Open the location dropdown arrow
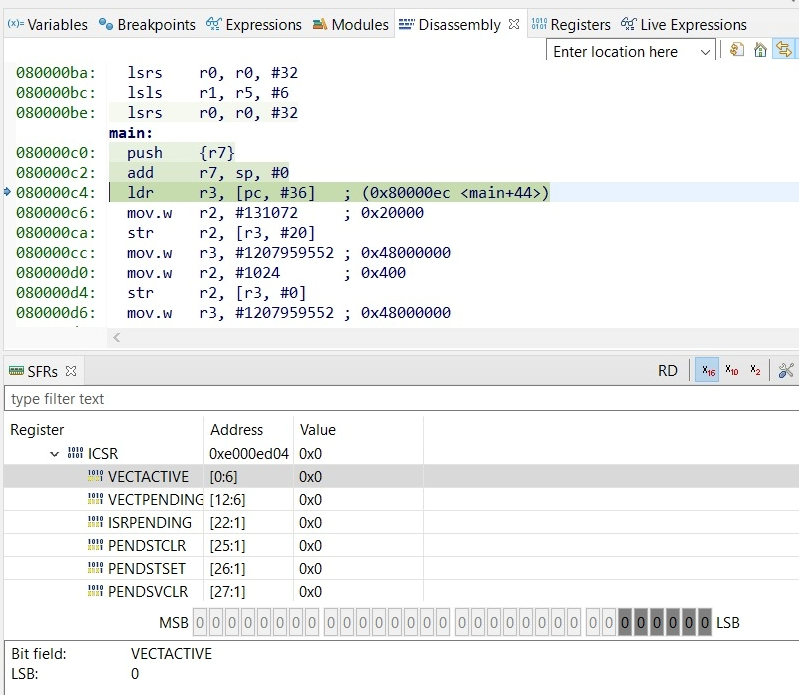Viewport: 799px width, 695px height. click(x=705, y=52)
